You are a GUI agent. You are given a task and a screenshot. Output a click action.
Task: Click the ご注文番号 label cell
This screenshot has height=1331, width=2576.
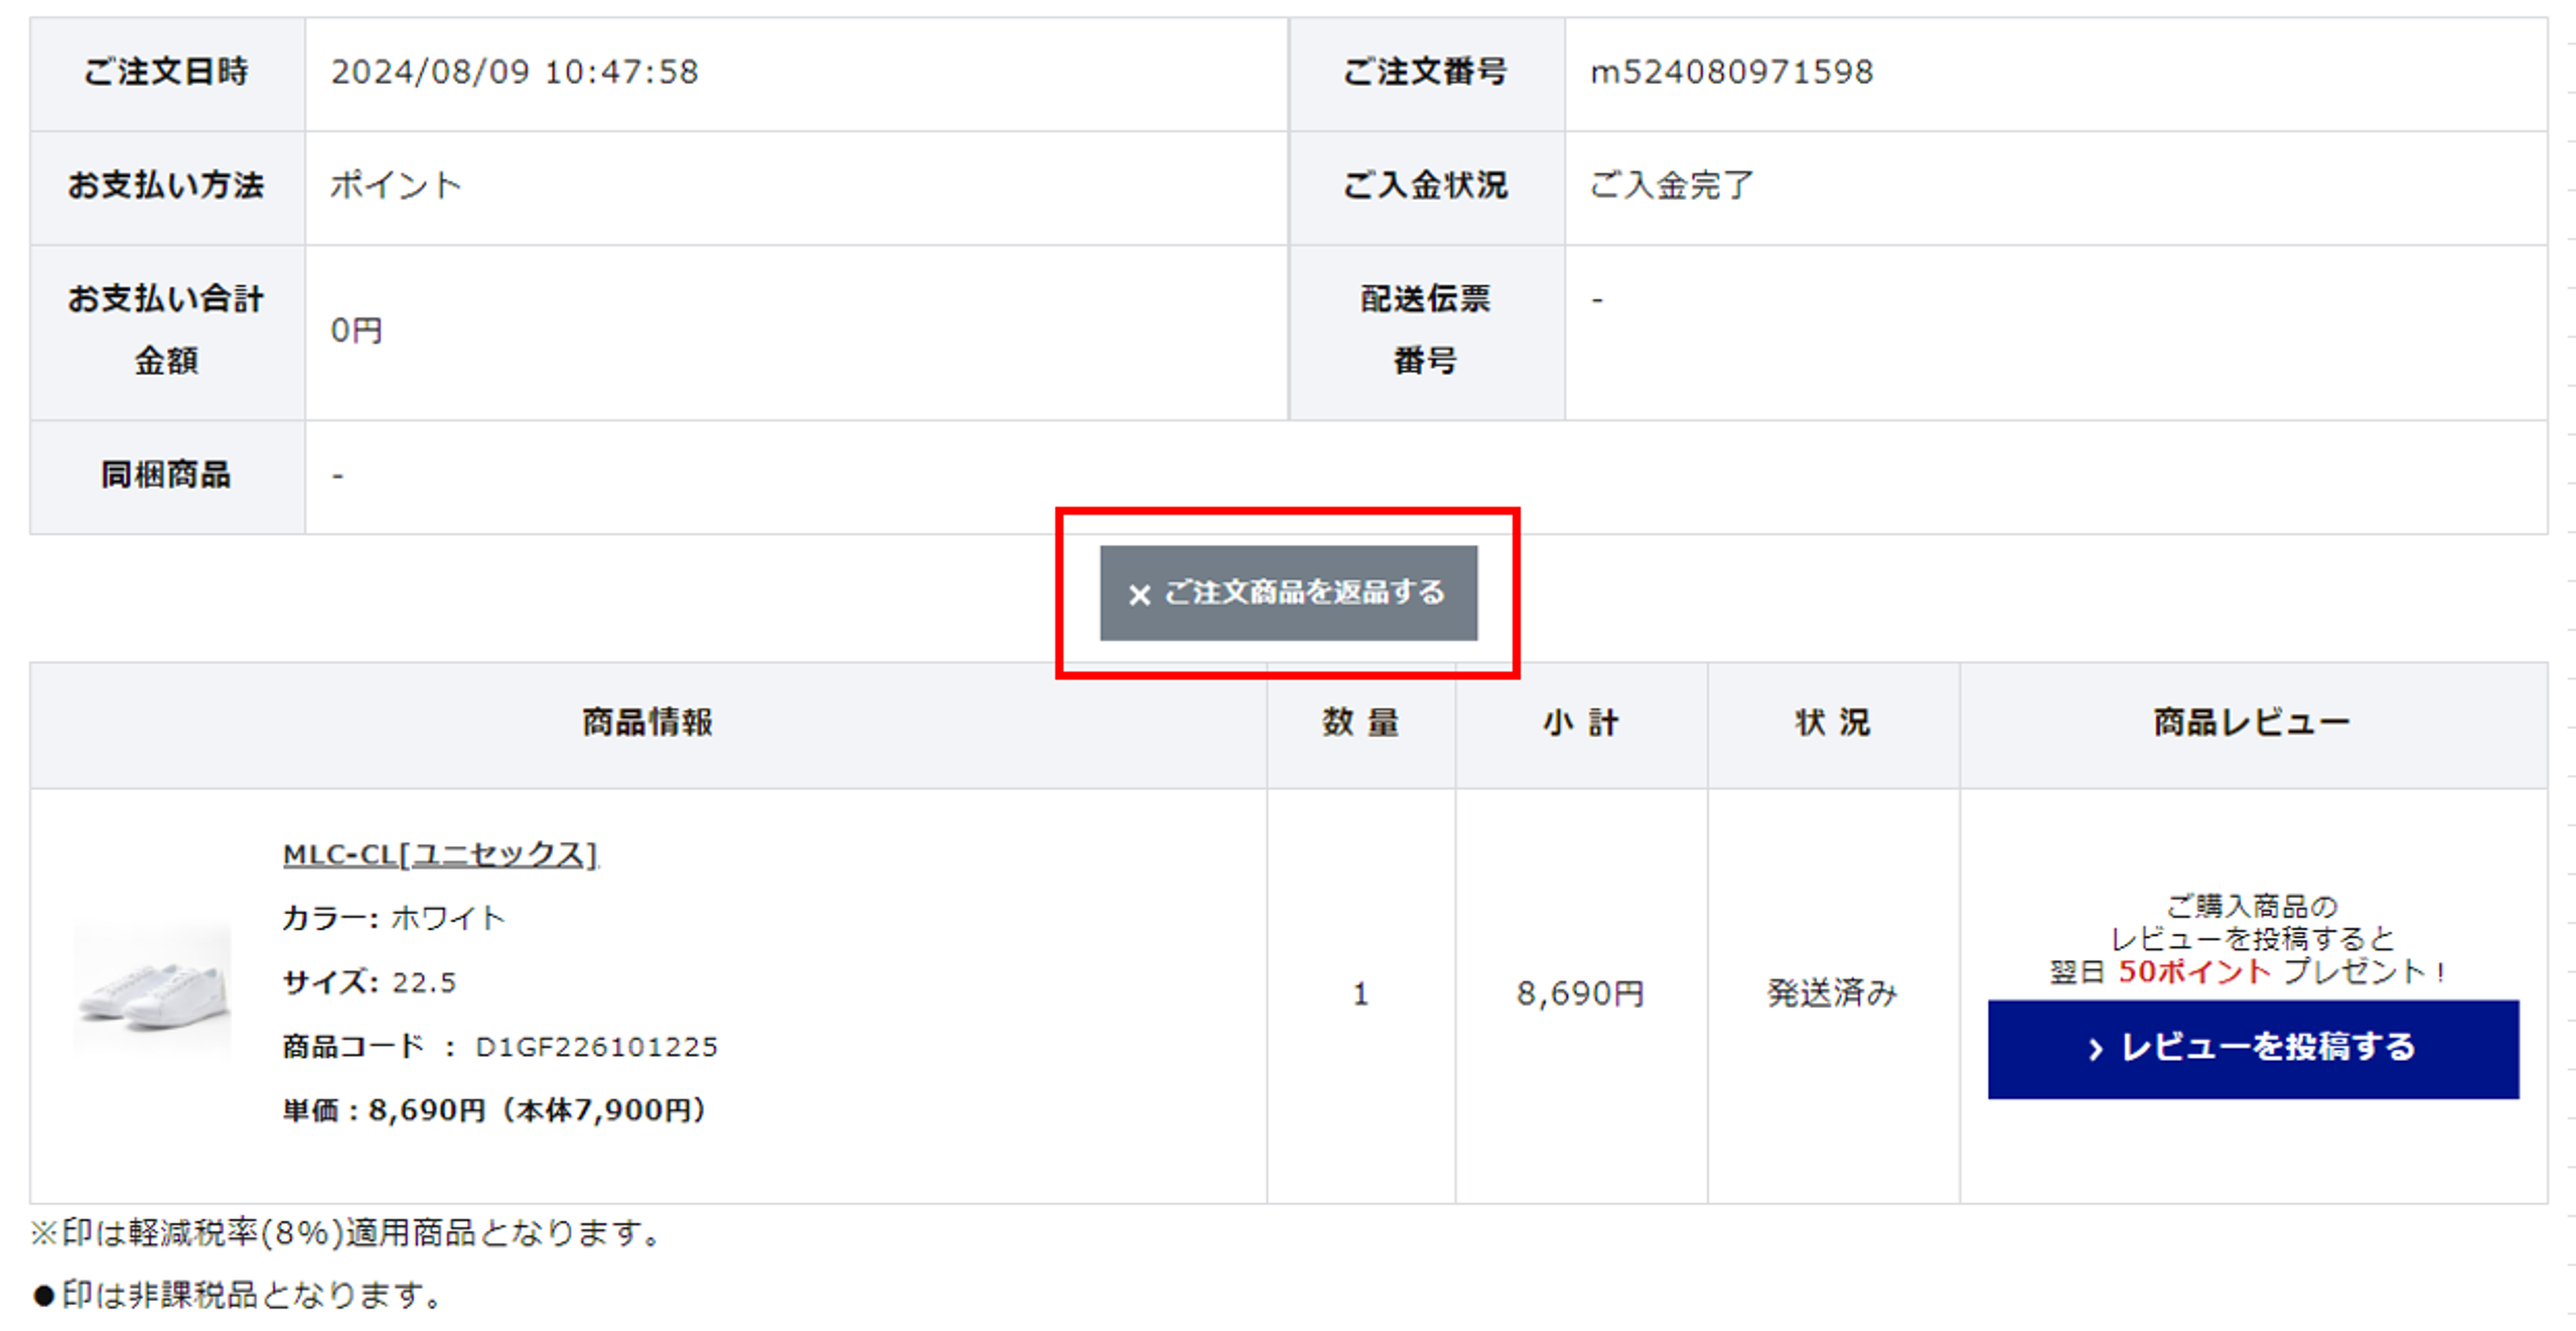click(x=1425, y=72)
